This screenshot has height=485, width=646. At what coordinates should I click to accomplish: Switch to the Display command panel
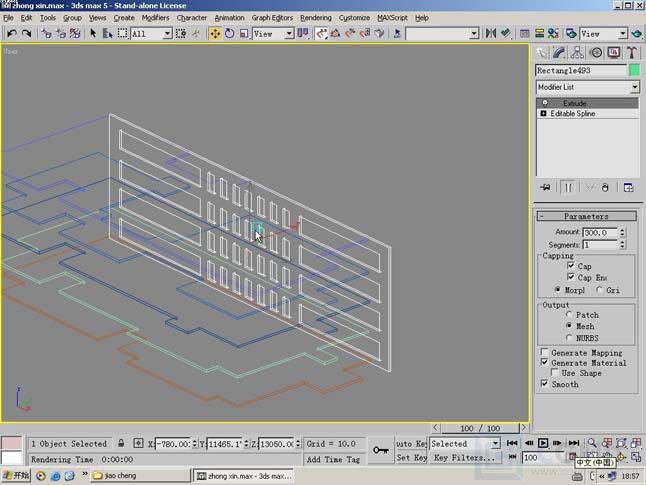point(614,53)
